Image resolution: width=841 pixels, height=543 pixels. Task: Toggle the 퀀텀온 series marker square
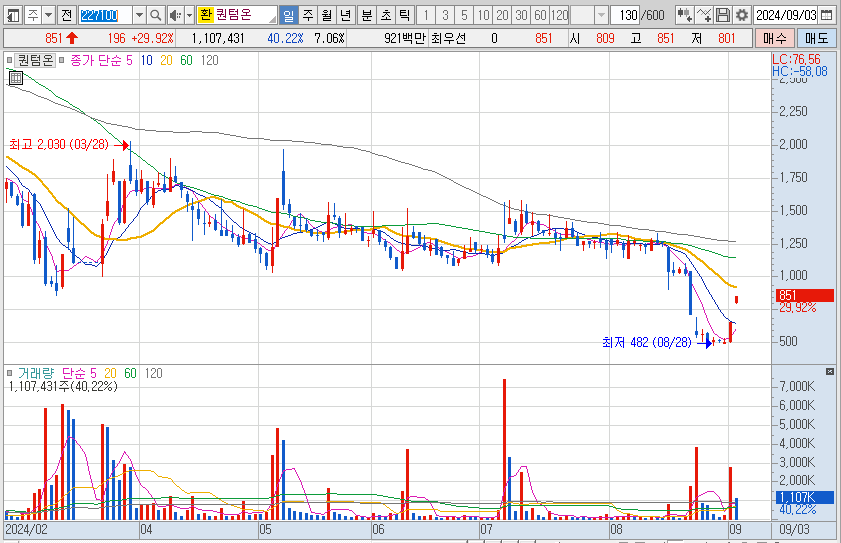(x=9, y=60)
